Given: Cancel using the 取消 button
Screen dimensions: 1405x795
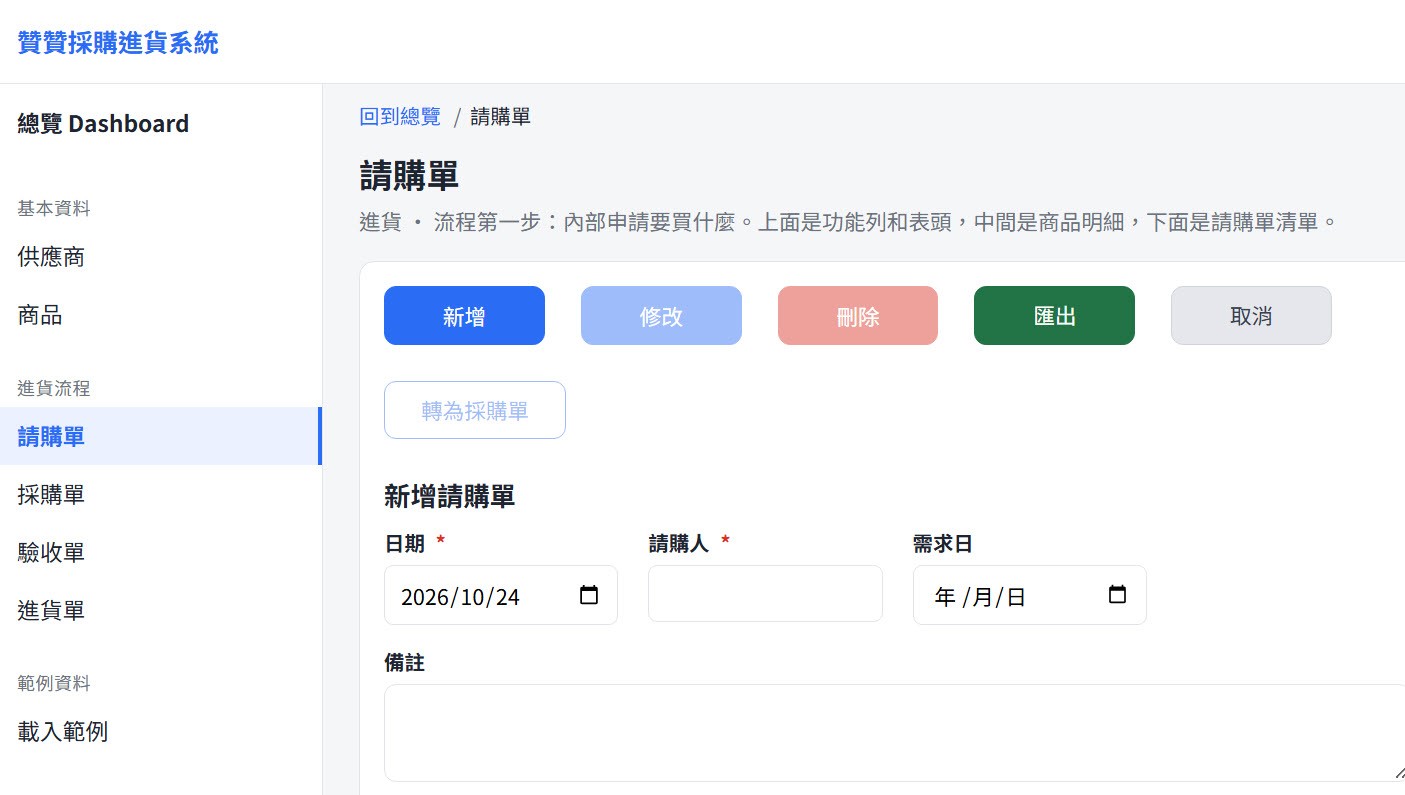Looking at the screenshot, I should point(1251,316).
